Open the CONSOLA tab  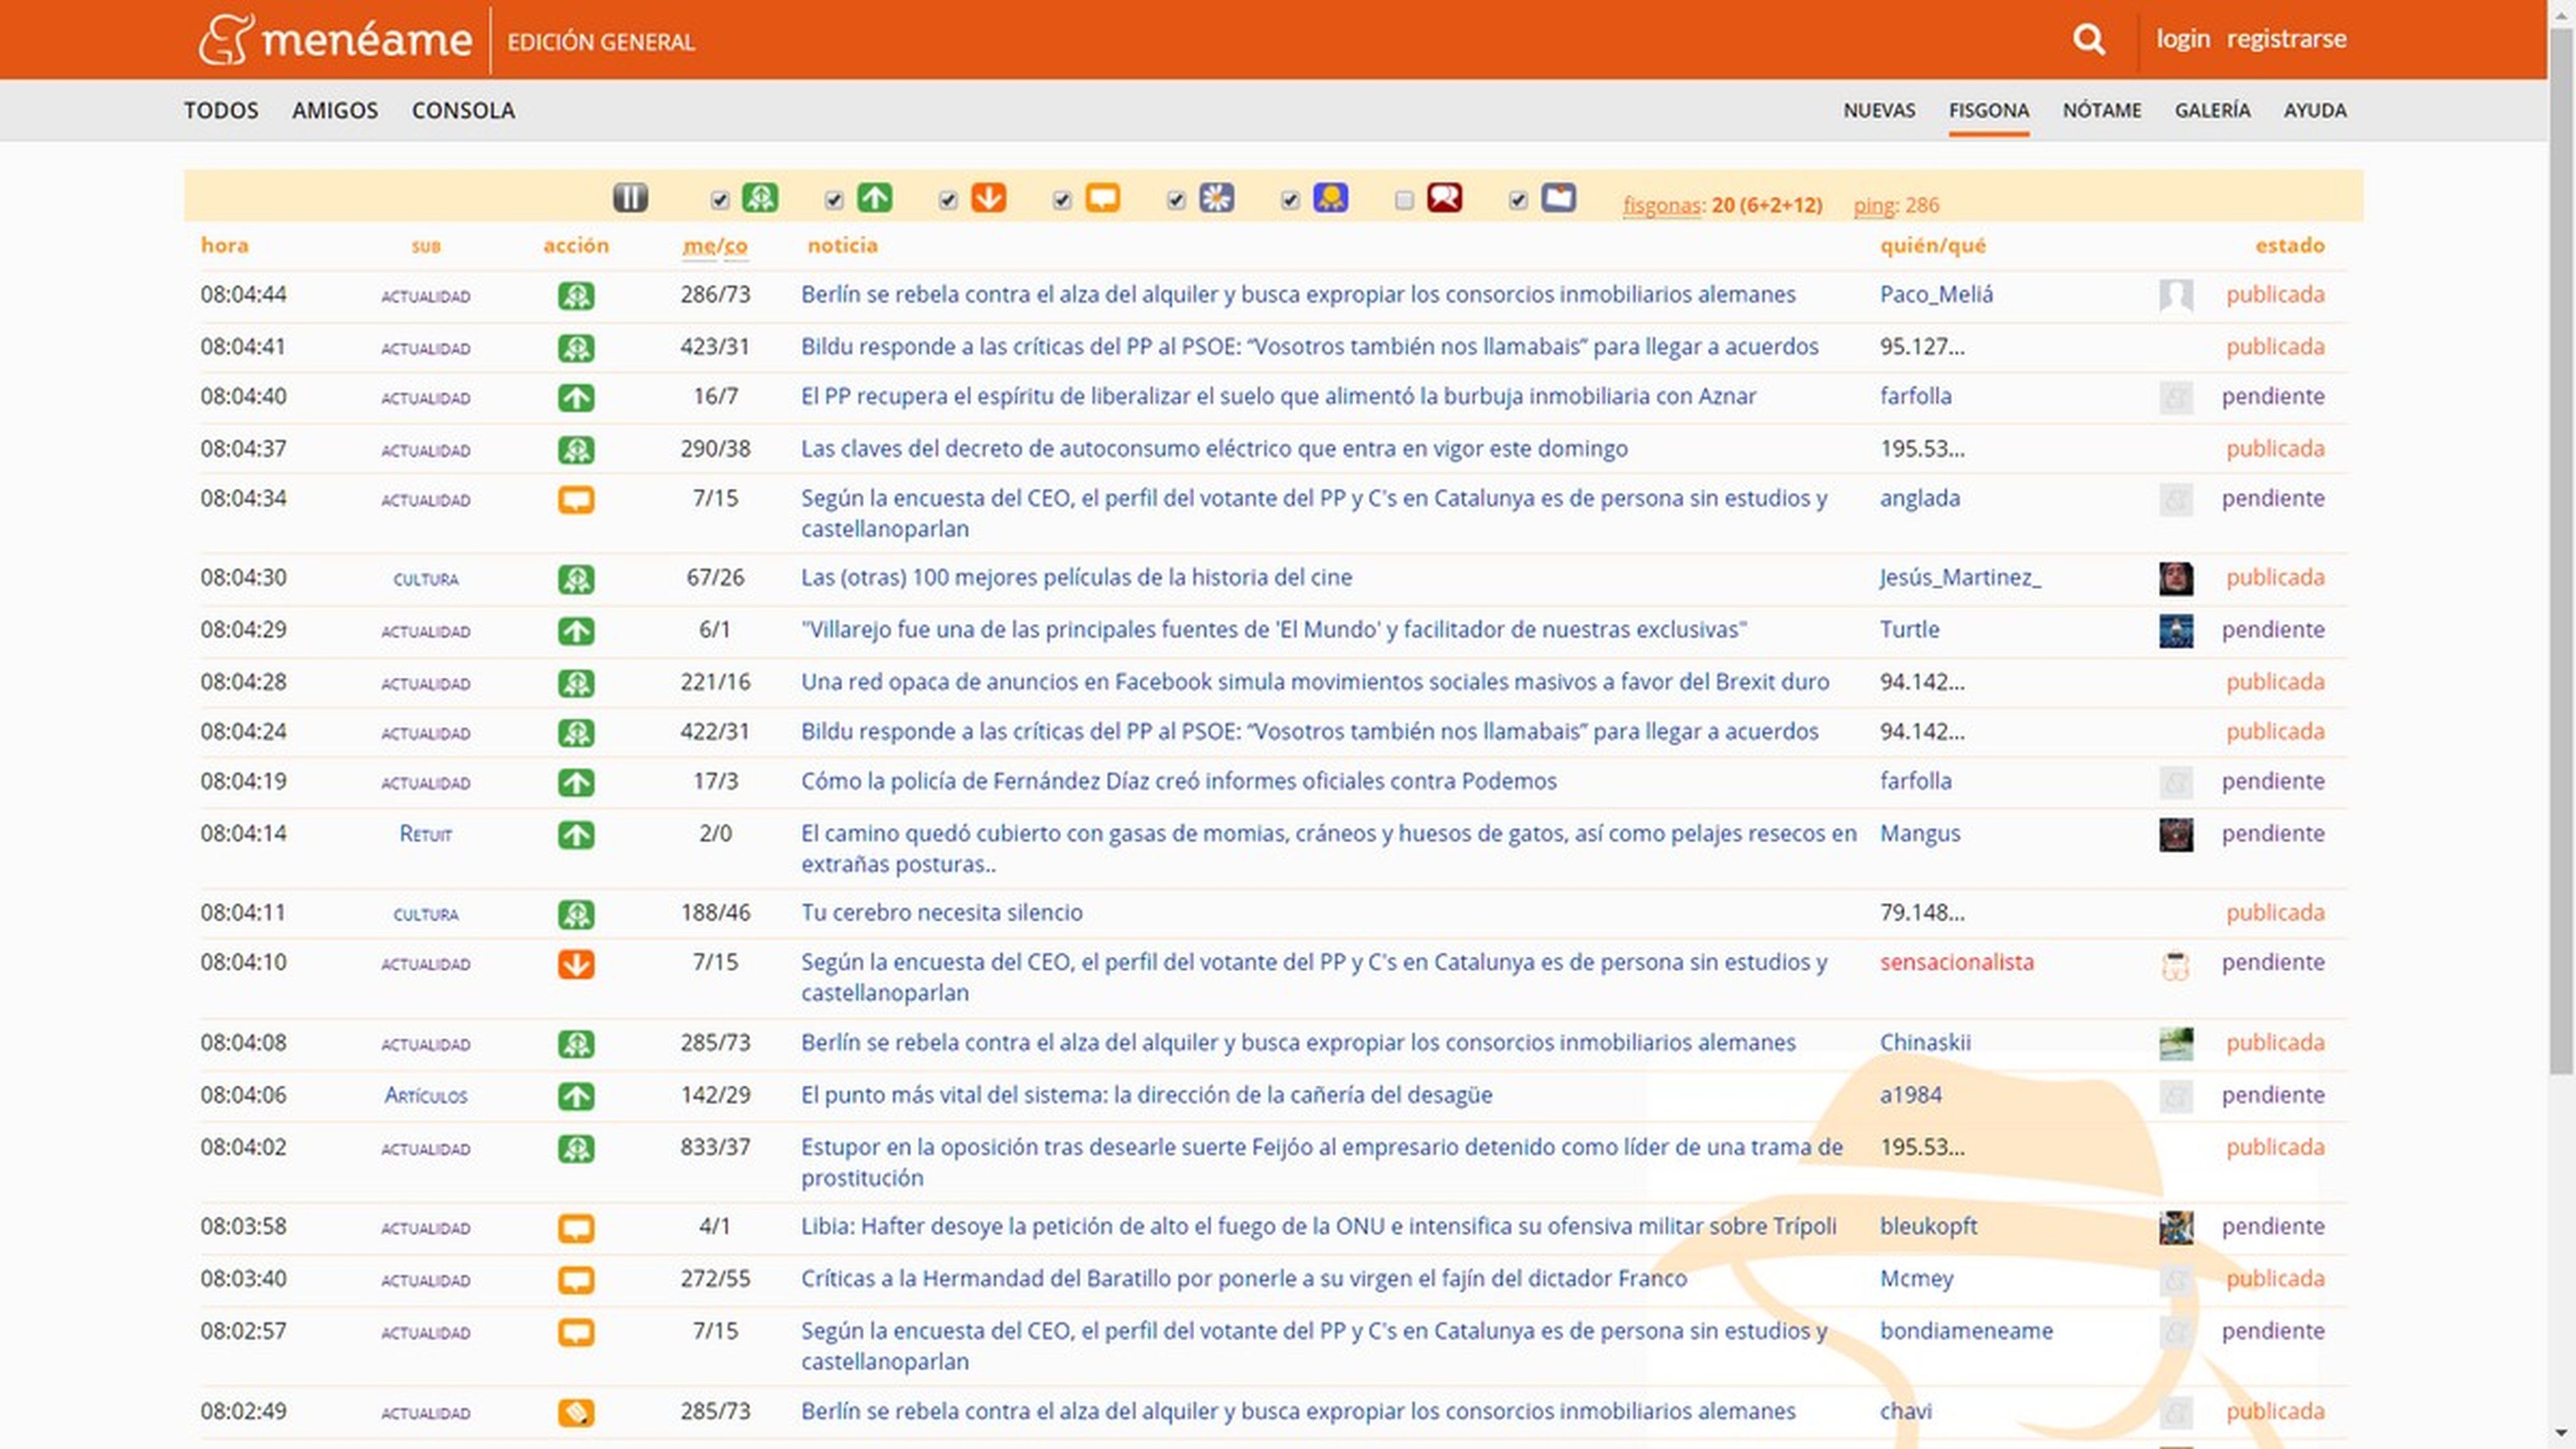coord(463,110)
